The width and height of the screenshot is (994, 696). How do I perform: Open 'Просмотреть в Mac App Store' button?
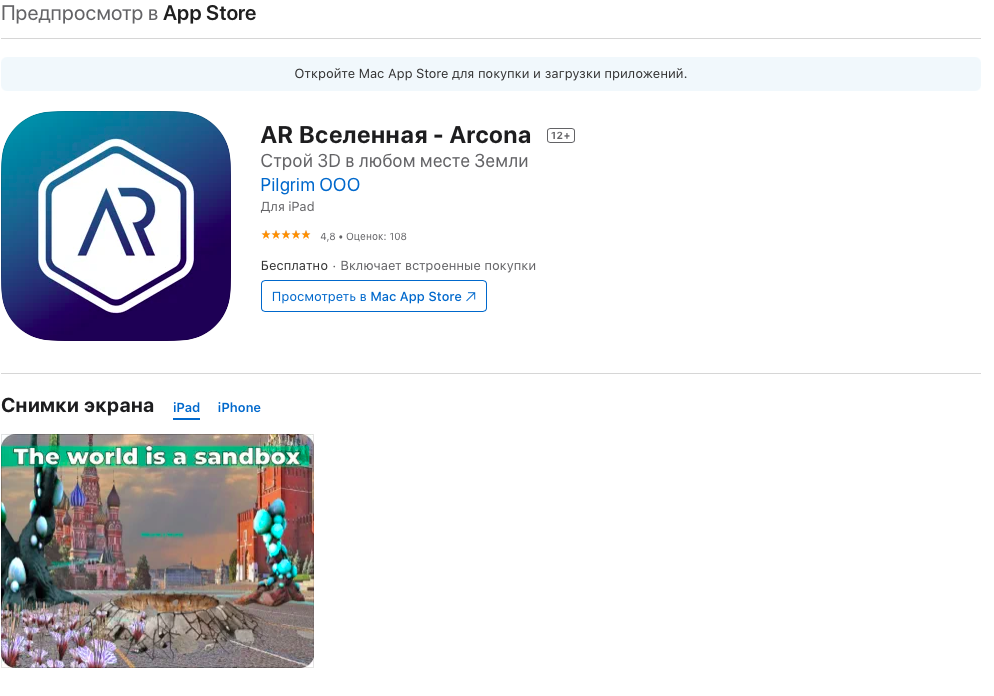pyautogui.click(x=373, y=296)
